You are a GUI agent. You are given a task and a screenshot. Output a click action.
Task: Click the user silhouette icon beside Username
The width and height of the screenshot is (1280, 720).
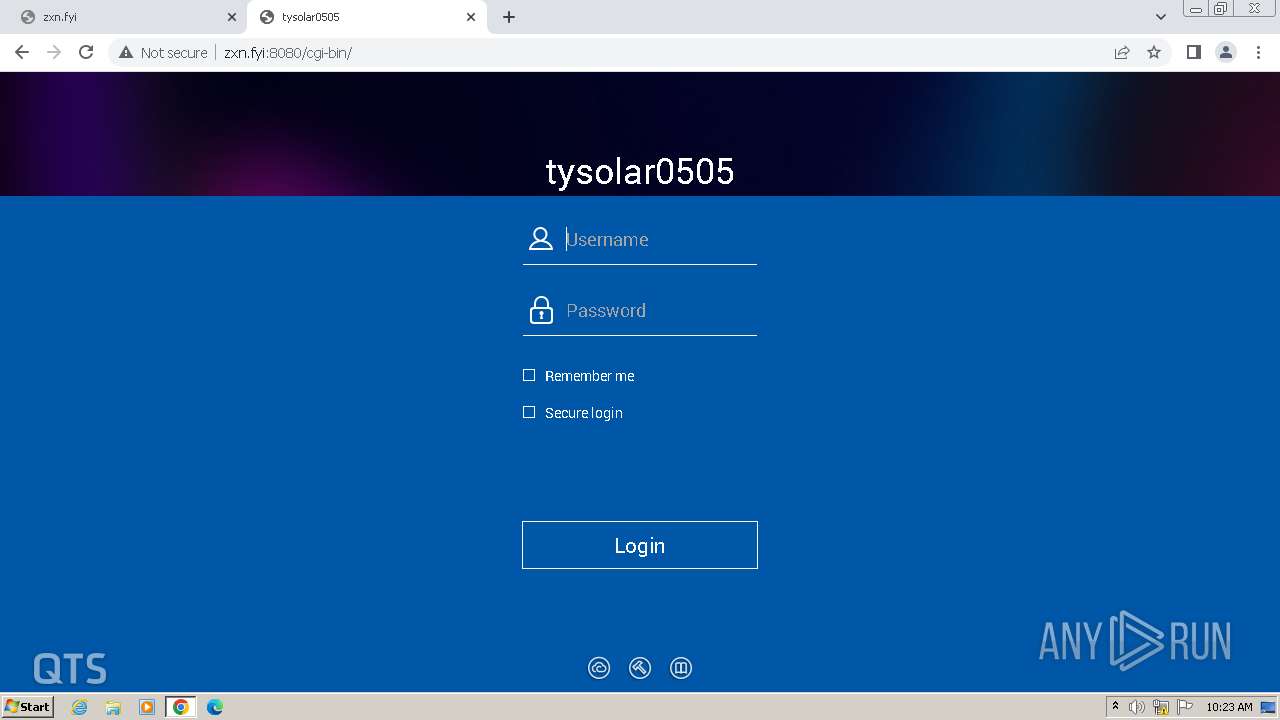click(x=541, y=238)
